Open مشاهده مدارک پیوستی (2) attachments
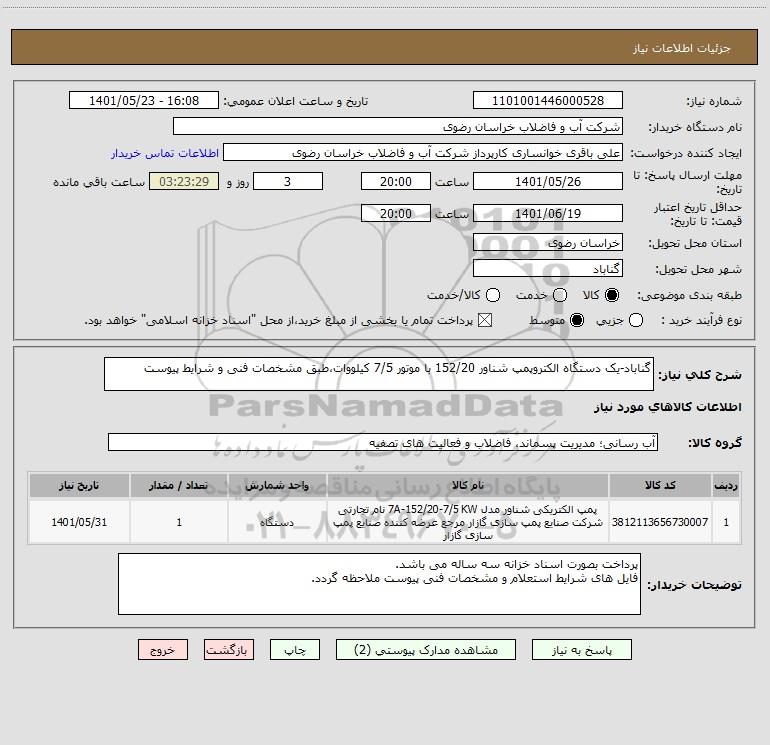Image resolution: width=770 pixels, height=745 pixels. click(426, 650)
